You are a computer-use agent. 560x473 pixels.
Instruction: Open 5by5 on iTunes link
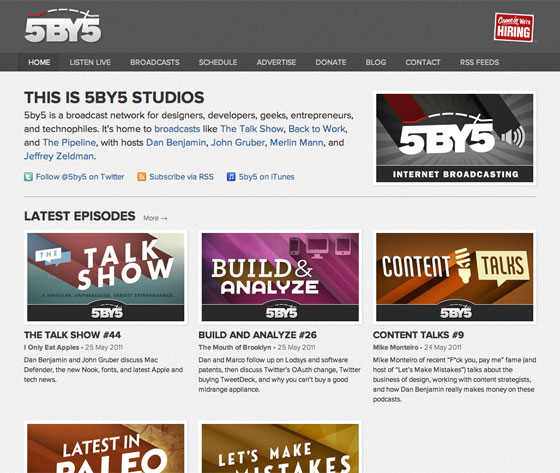coord(266,176)
